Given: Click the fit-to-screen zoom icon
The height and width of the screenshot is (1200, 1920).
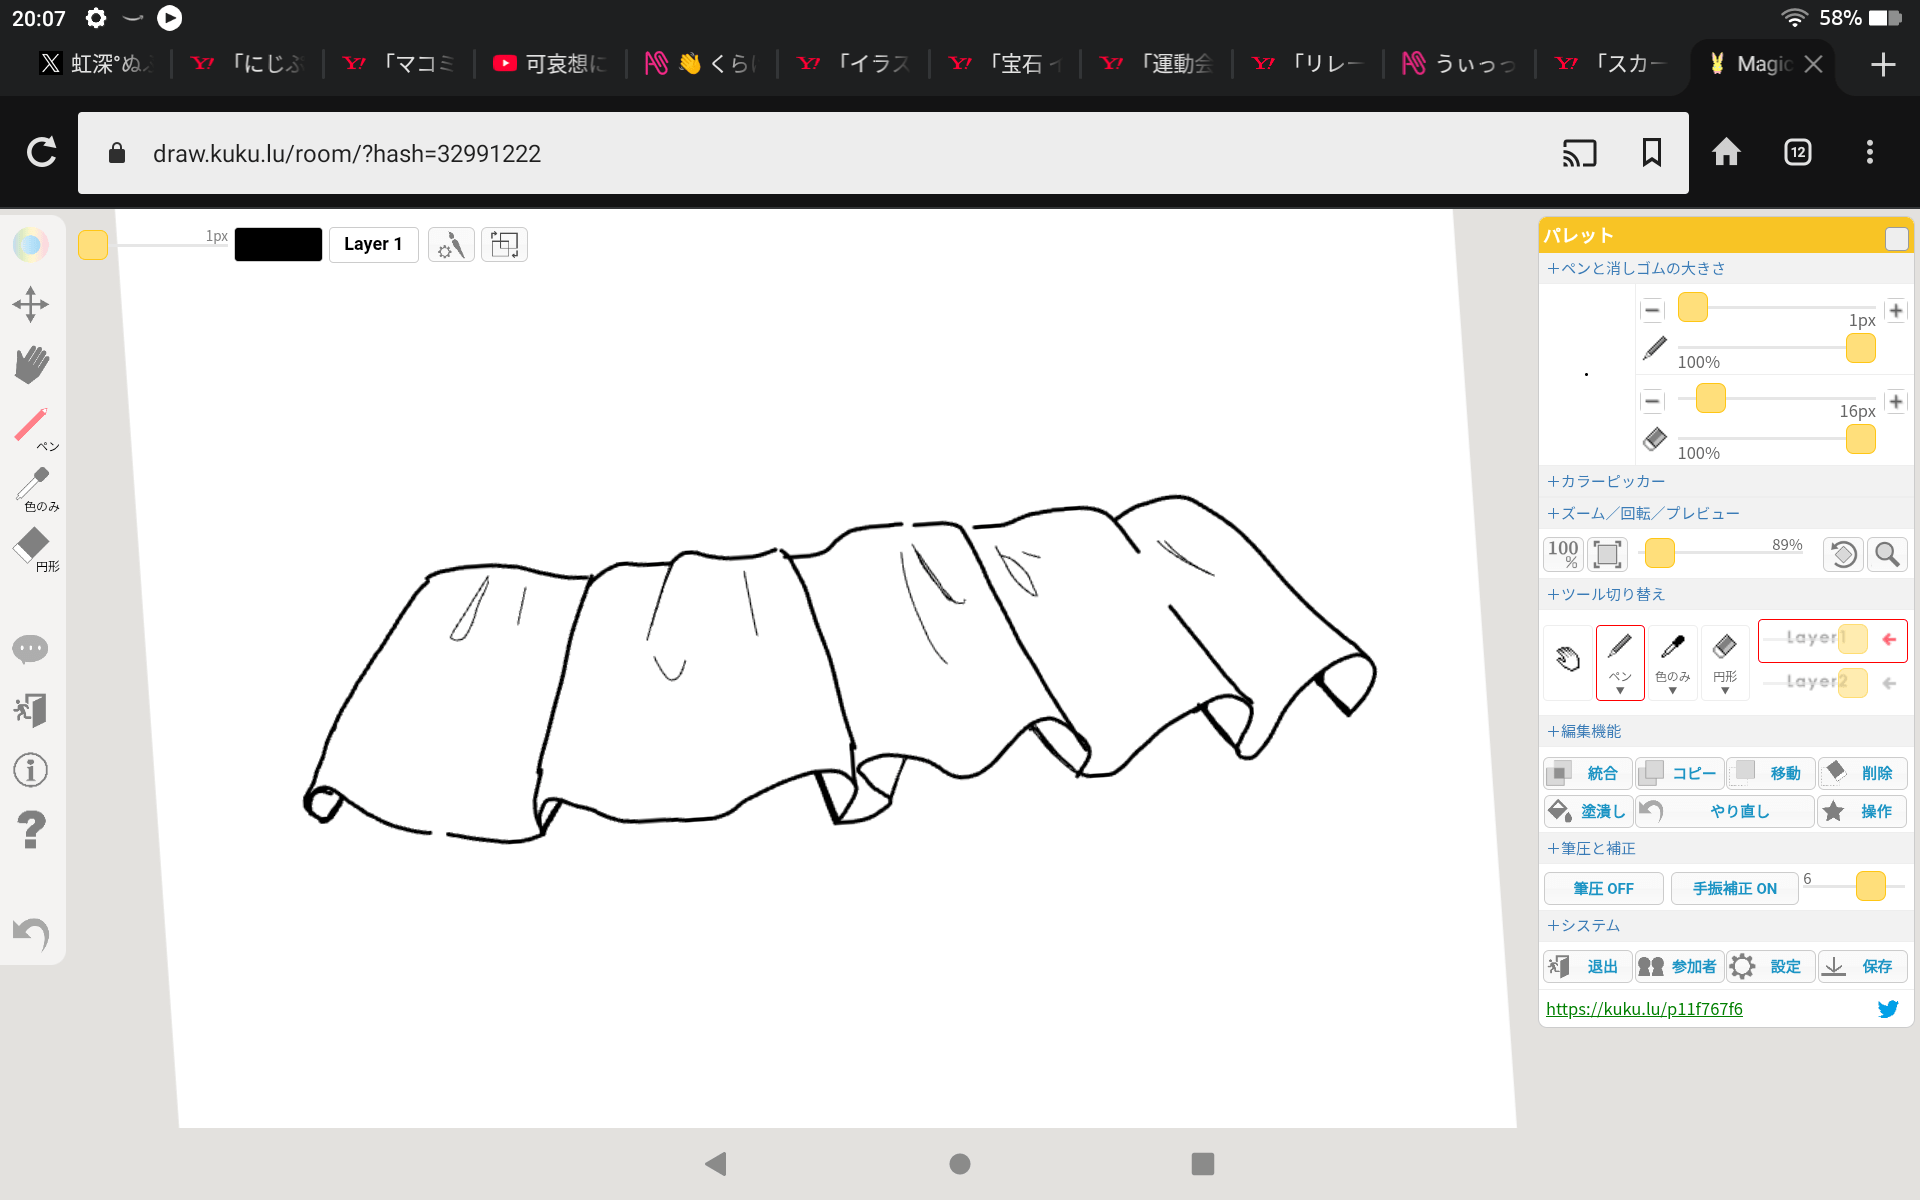Looking at the screenshot, I should tap(1607, 554).
